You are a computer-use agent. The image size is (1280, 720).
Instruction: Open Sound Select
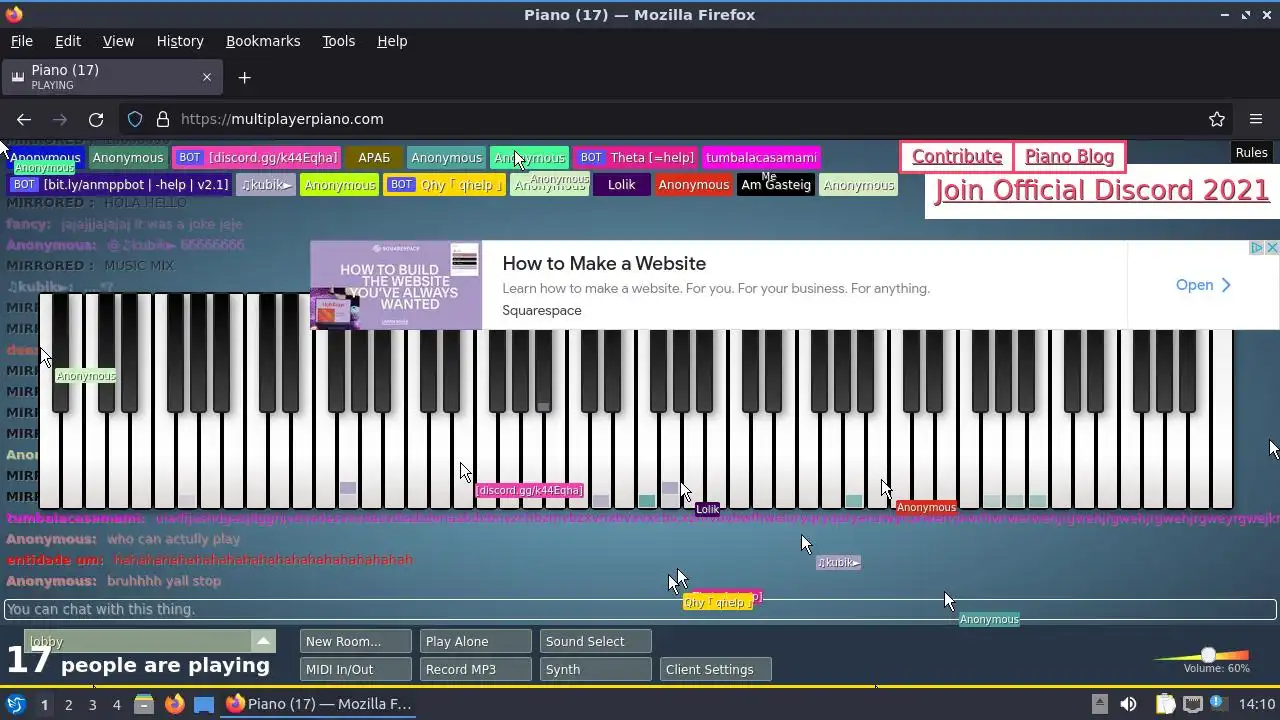[595, 642]
